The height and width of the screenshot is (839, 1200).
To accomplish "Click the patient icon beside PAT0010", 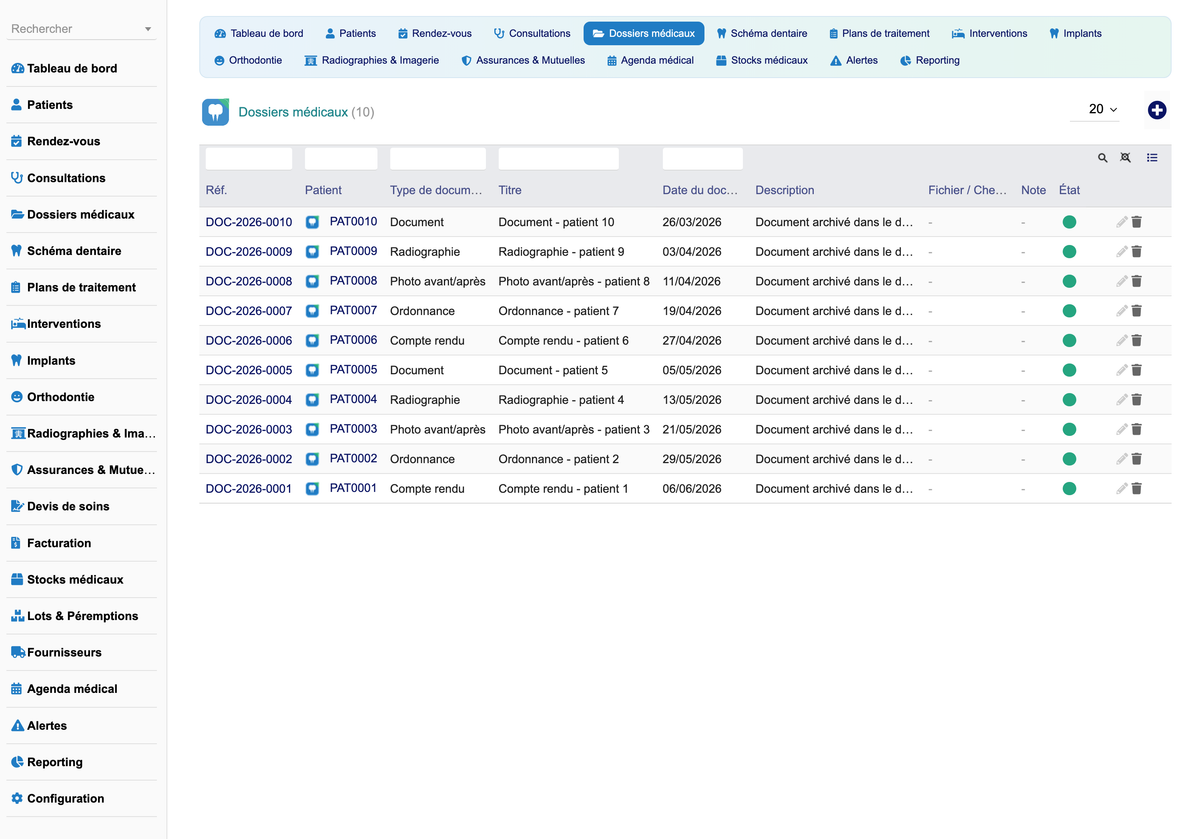I will pyautogui.click(x=312, y=222).
